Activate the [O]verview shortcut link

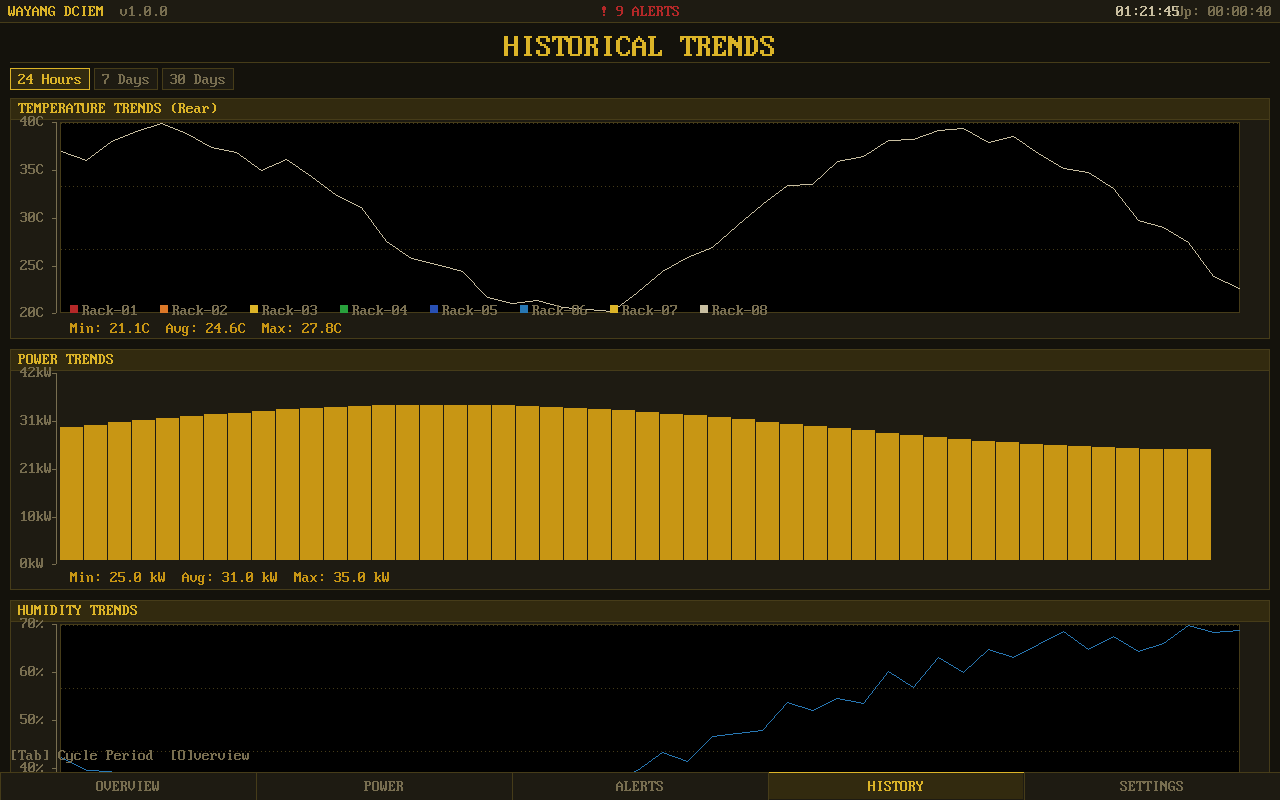[x=210, y=755]
